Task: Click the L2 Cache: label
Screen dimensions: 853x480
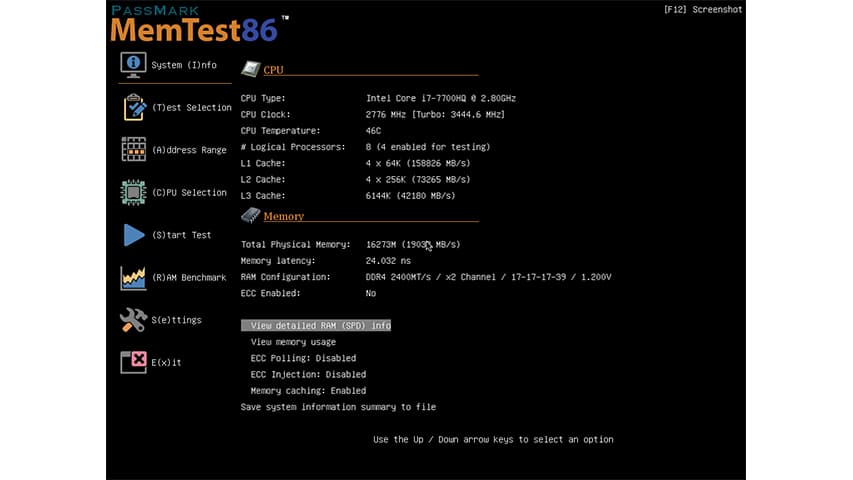Action: (x=263, y=180)
